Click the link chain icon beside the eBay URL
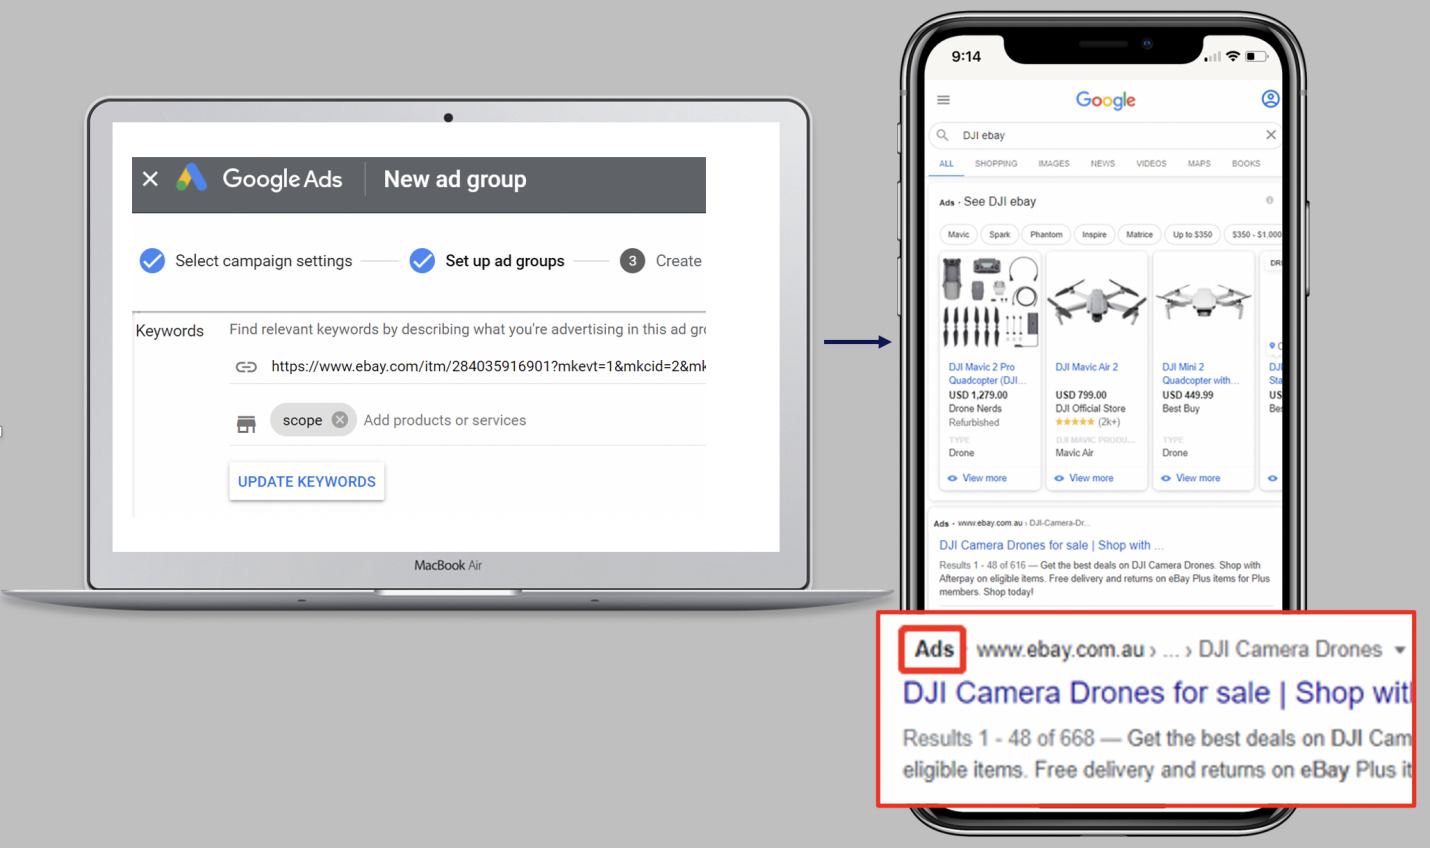The height and width of the screenshot is (848, 1430). (x=246, y=366)
